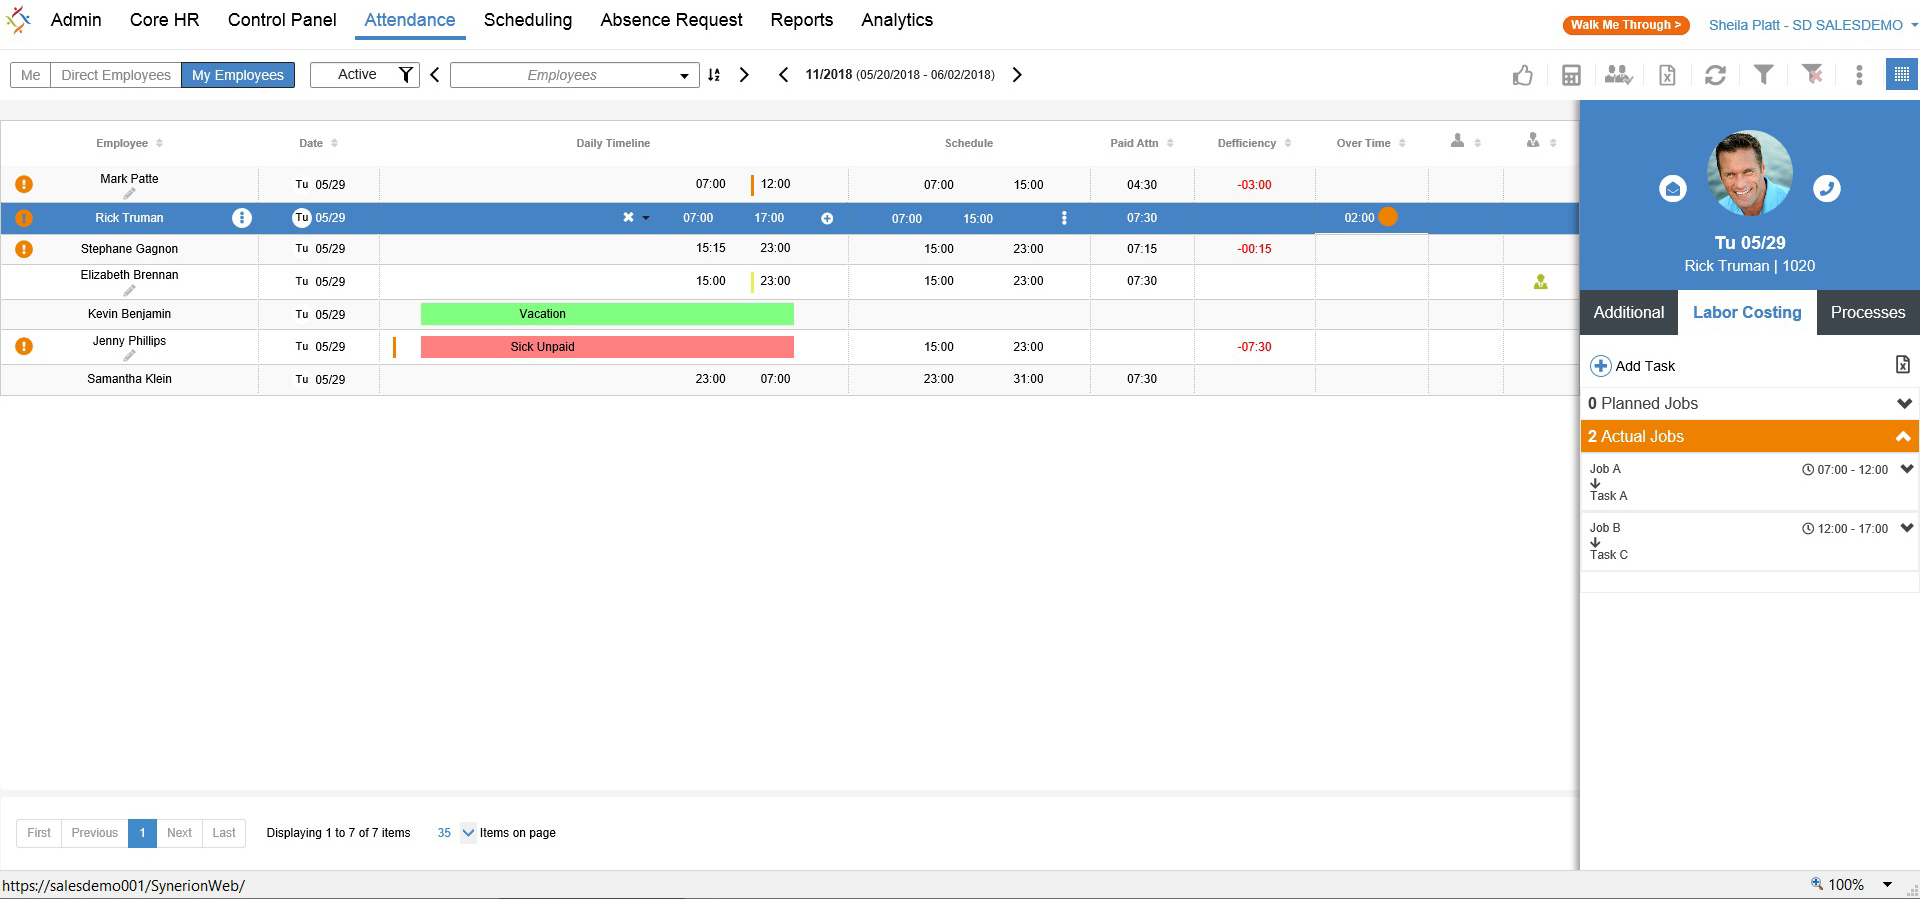Open Rick Truman's row three-dot menu

[242, 218]
